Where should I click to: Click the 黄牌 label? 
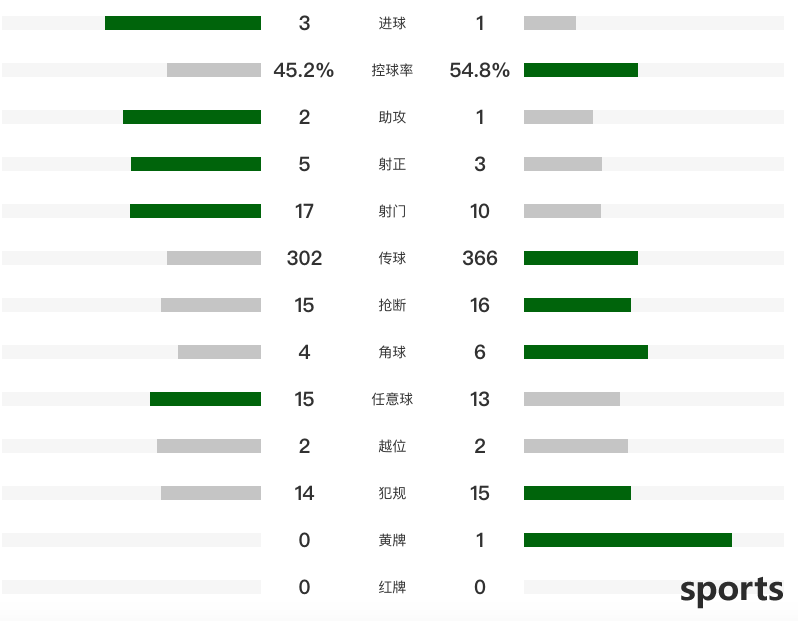[x=392, y=540]
